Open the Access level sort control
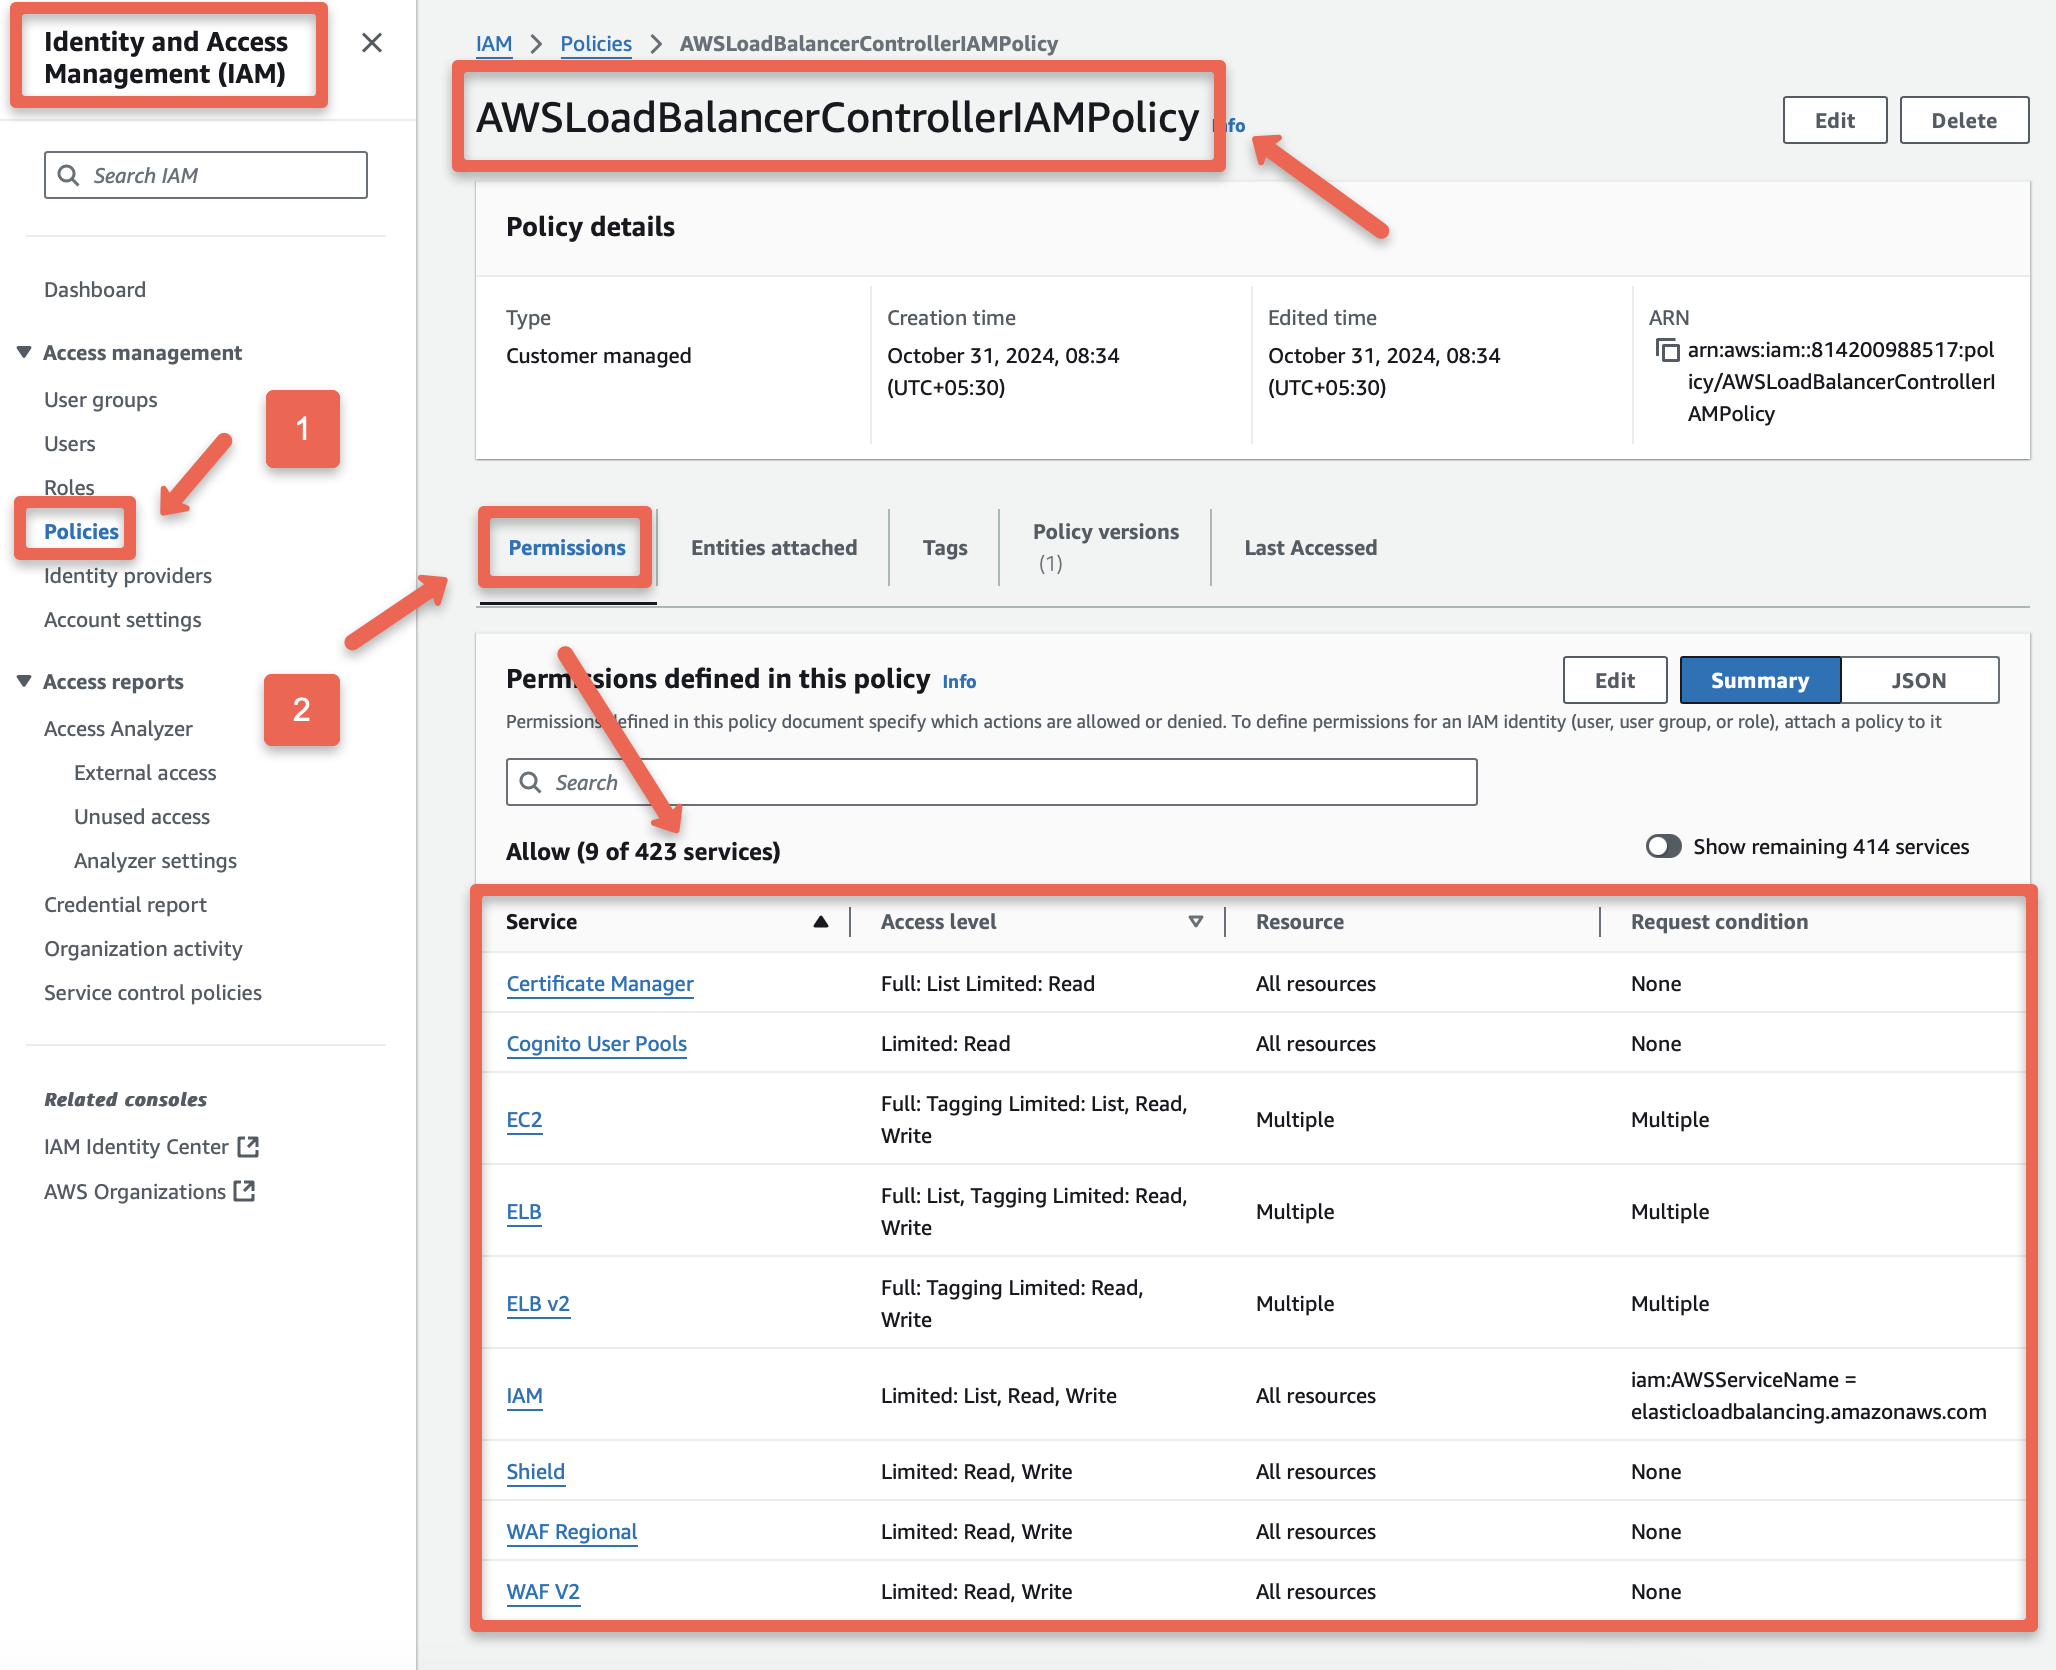 (x=1194, y=921)
